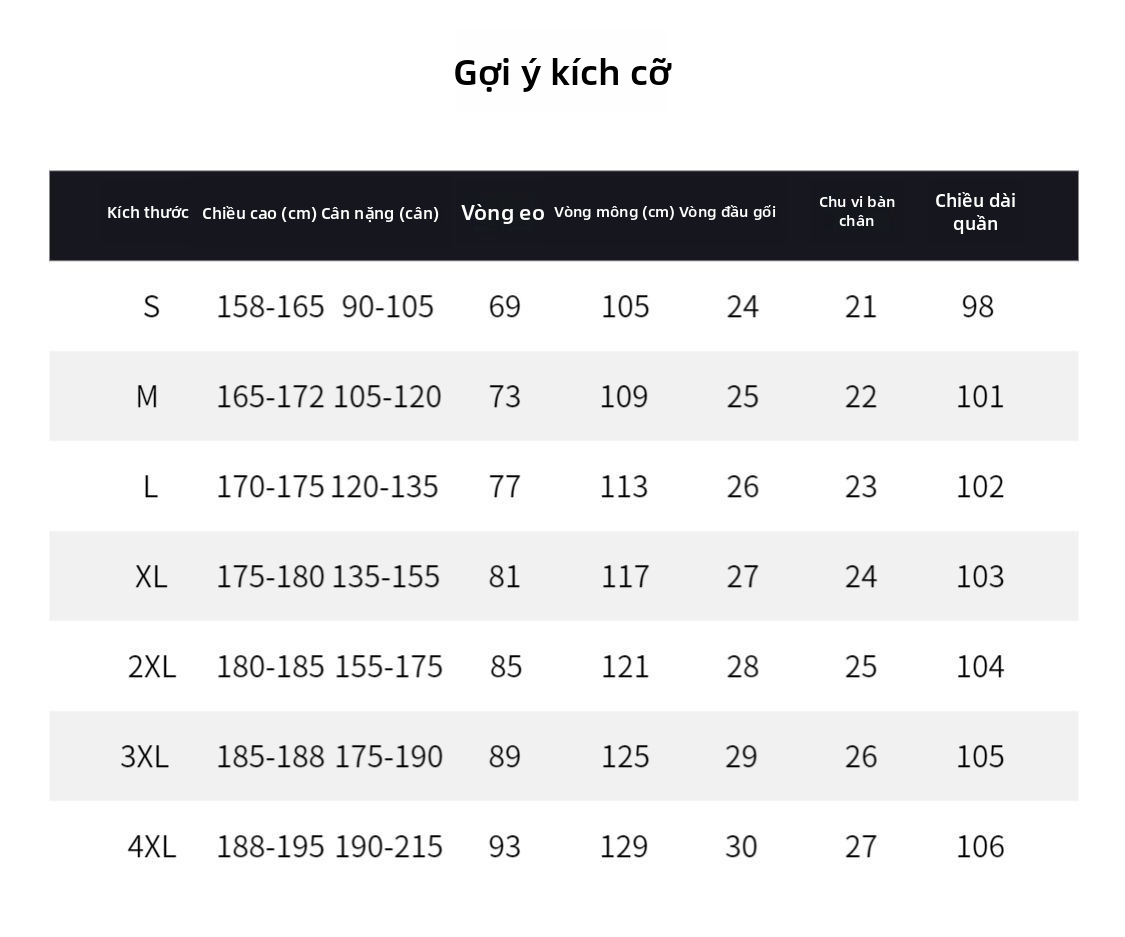Click the 'Cân nặng (cân)' header
The width and height of the screenshot is (1125, 937).
point(380,213)
